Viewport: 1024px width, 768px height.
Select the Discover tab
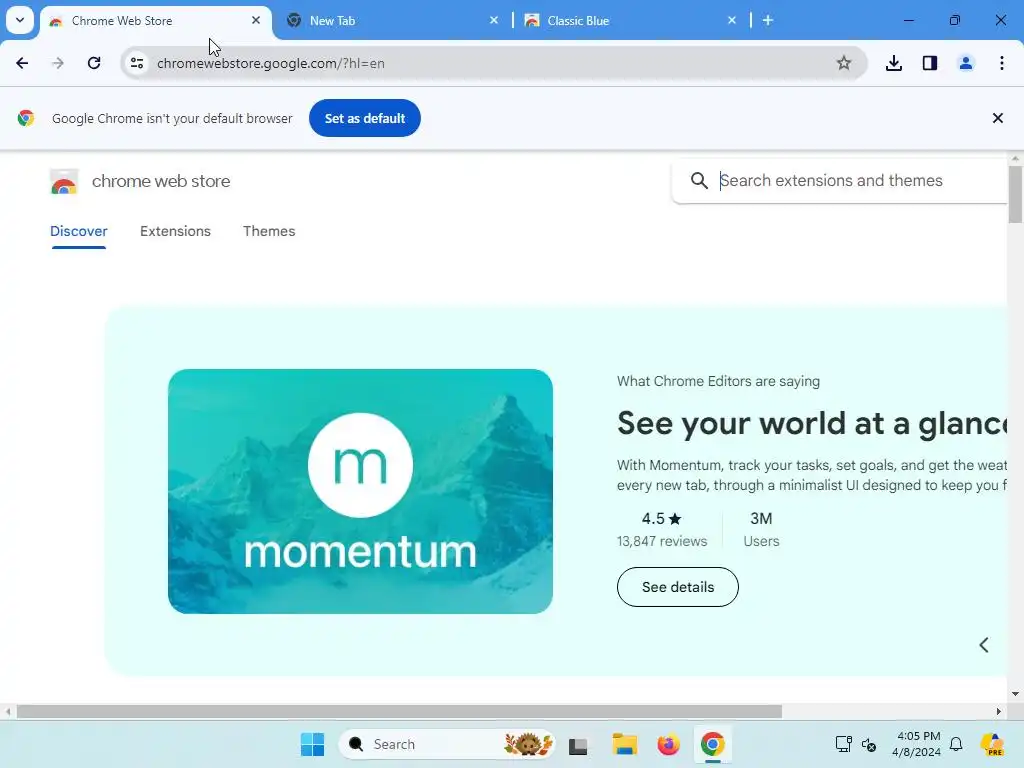tap(78, 231)
